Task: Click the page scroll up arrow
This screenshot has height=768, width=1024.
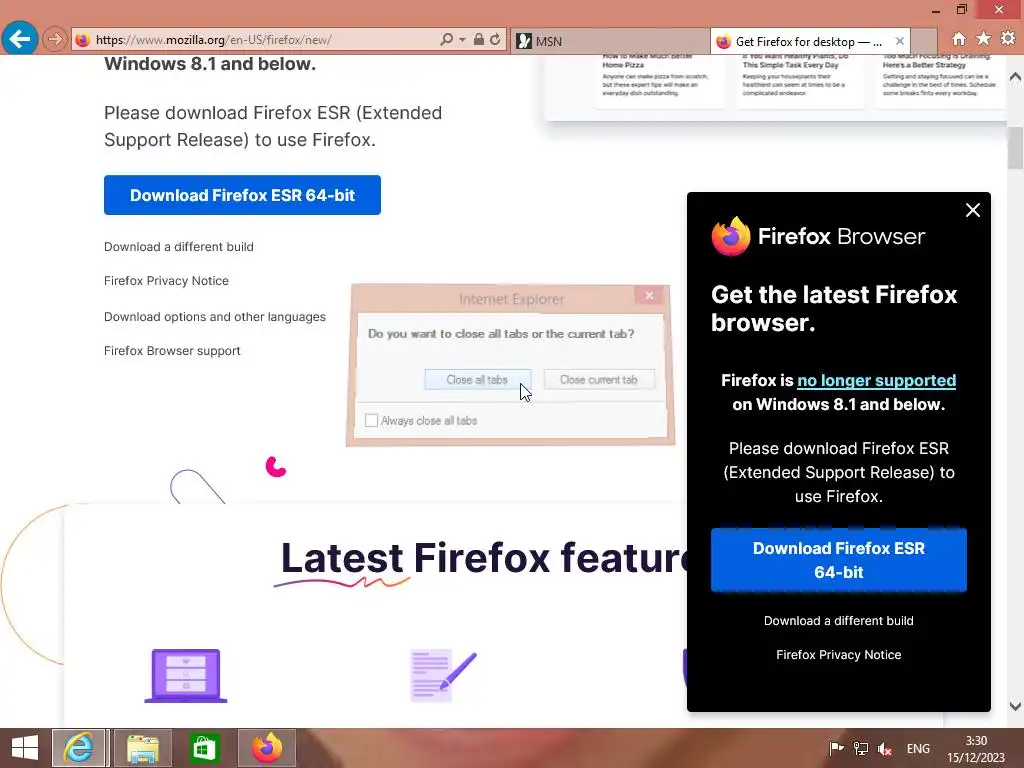Action: [x=1015, y=77]
